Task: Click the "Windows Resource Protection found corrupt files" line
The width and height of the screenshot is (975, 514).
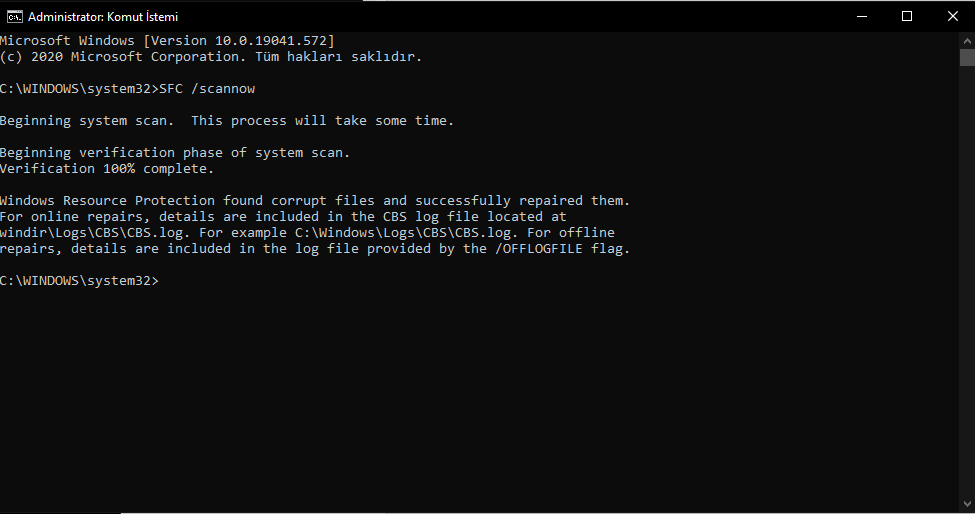Action: coord(187,201)
